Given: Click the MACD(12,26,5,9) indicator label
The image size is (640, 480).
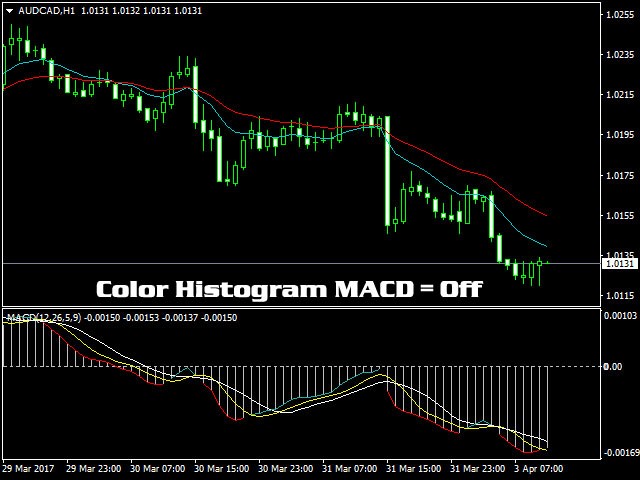Looking at the screenshot, I should (x=44, y=318).
